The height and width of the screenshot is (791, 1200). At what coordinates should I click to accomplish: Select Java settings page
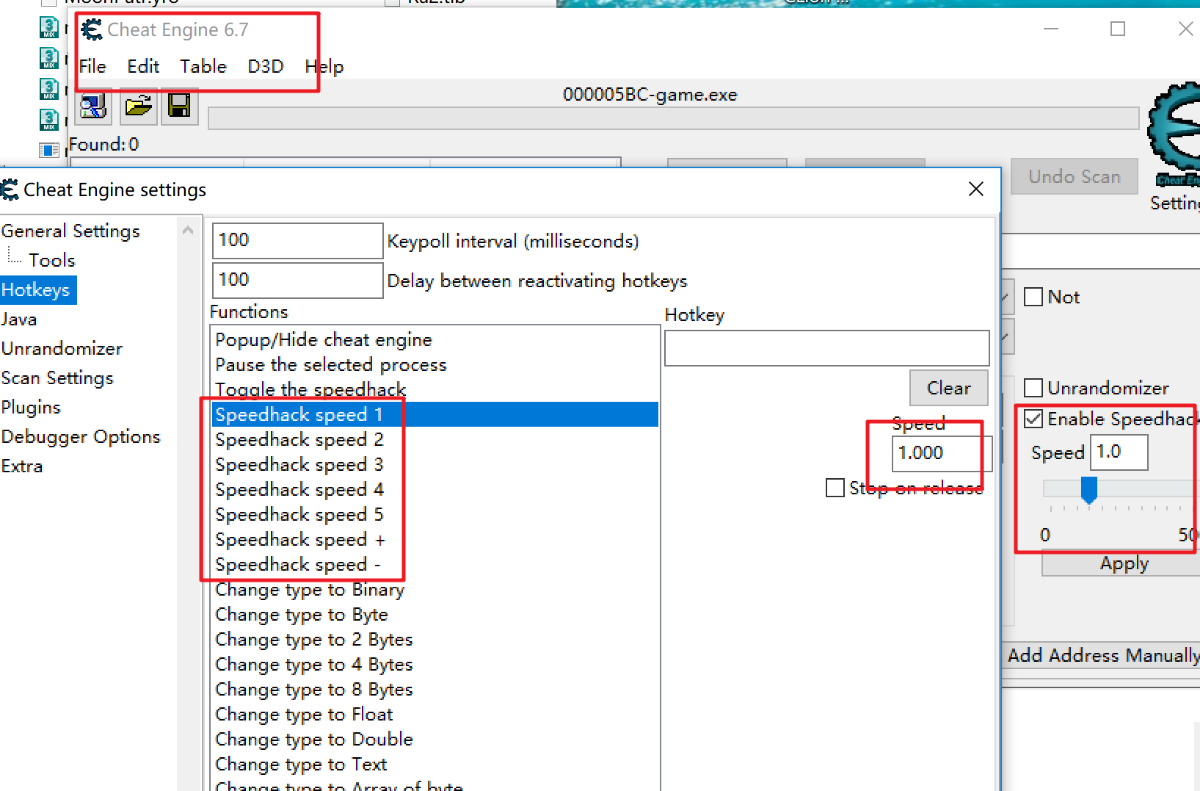[x=19, y=319]
